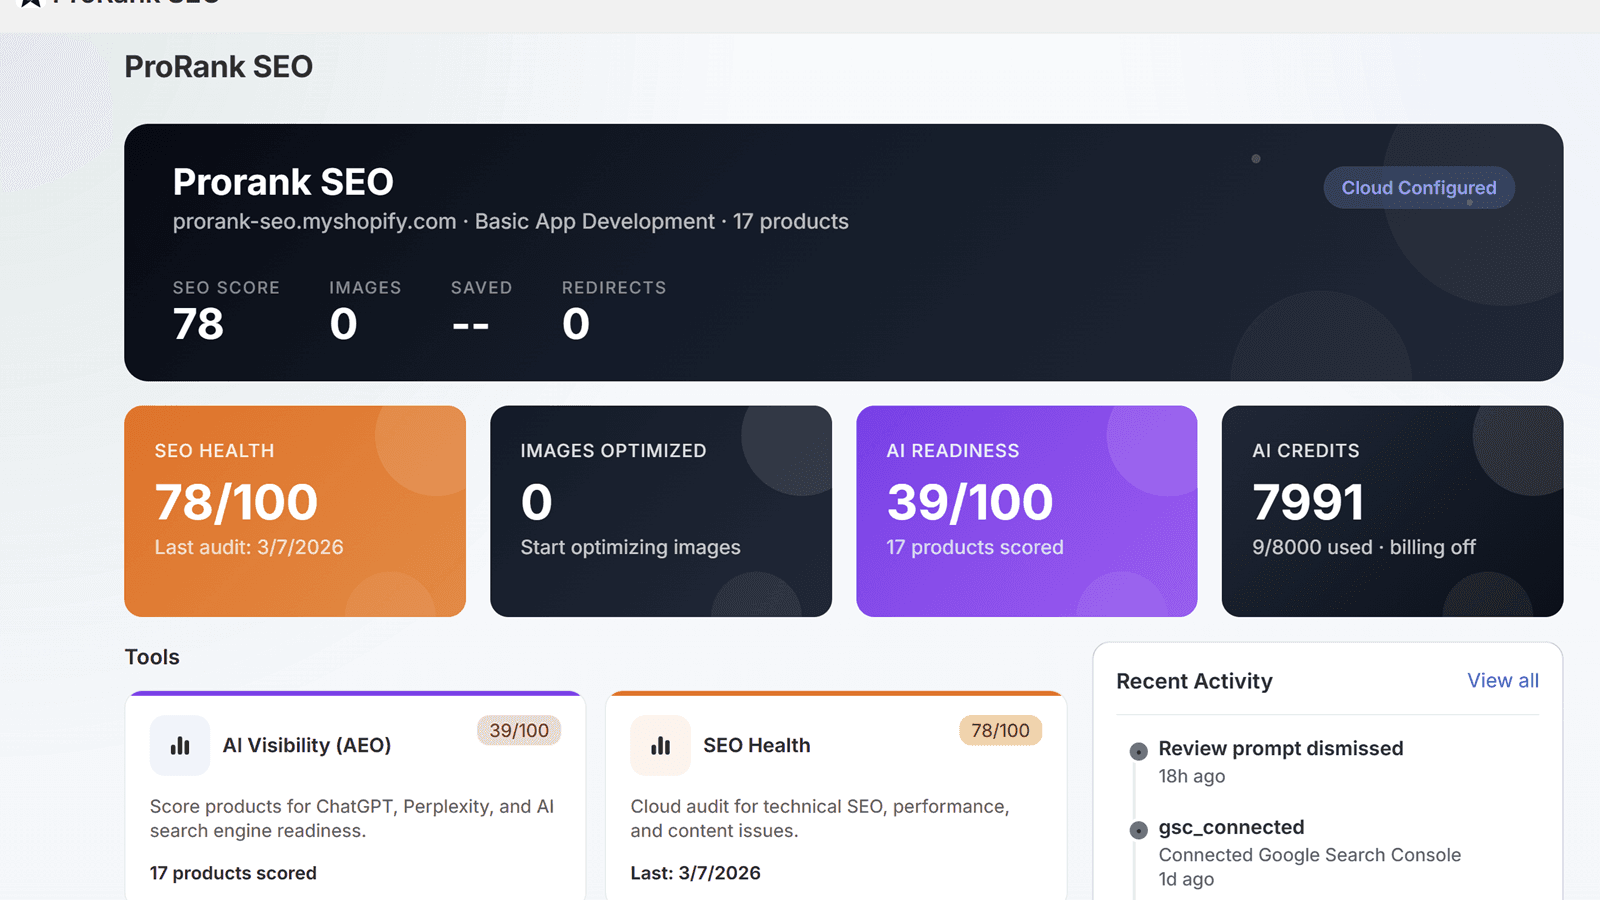Open View all recent activity

(x=1503, y=681)
